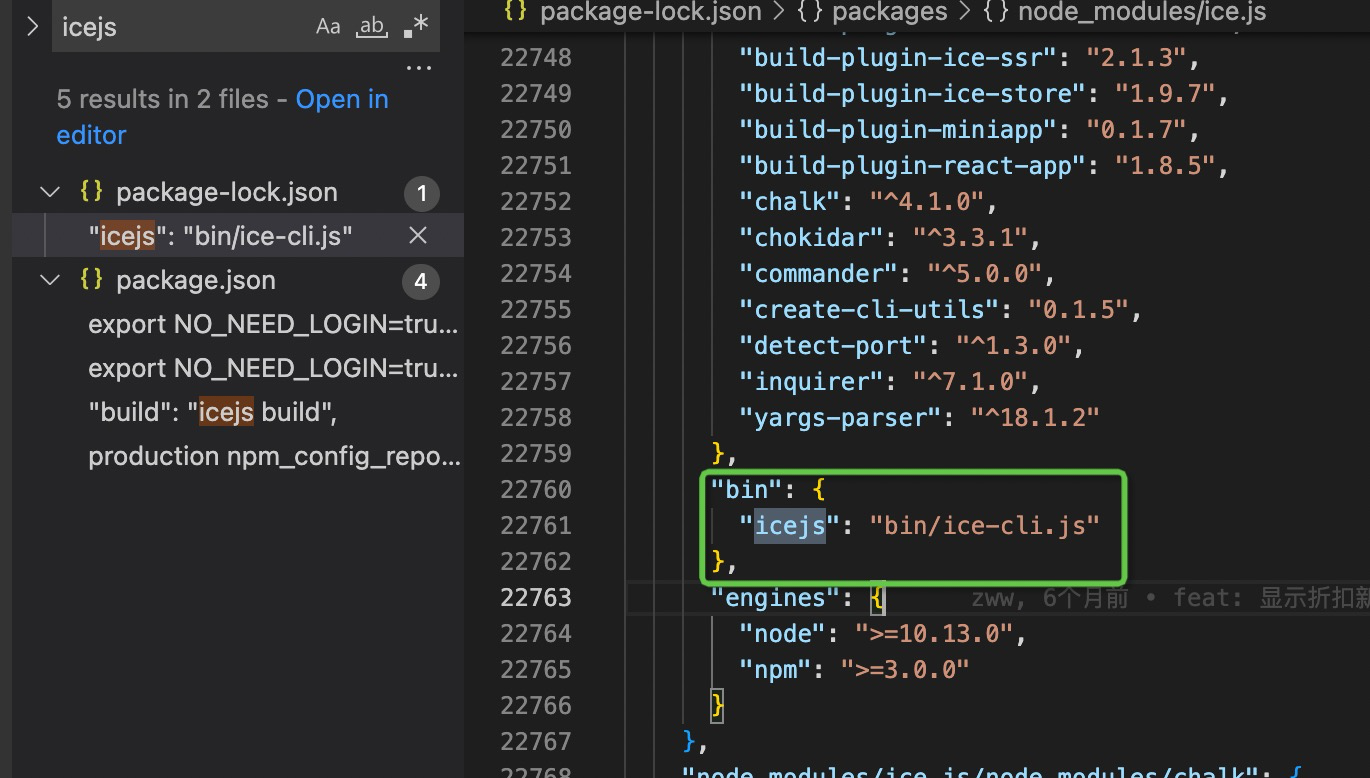Image resolution: width=1370 pixels, height=778 pixels.
Task: Toggle Match Case in search box
Action: pos(328,27)
